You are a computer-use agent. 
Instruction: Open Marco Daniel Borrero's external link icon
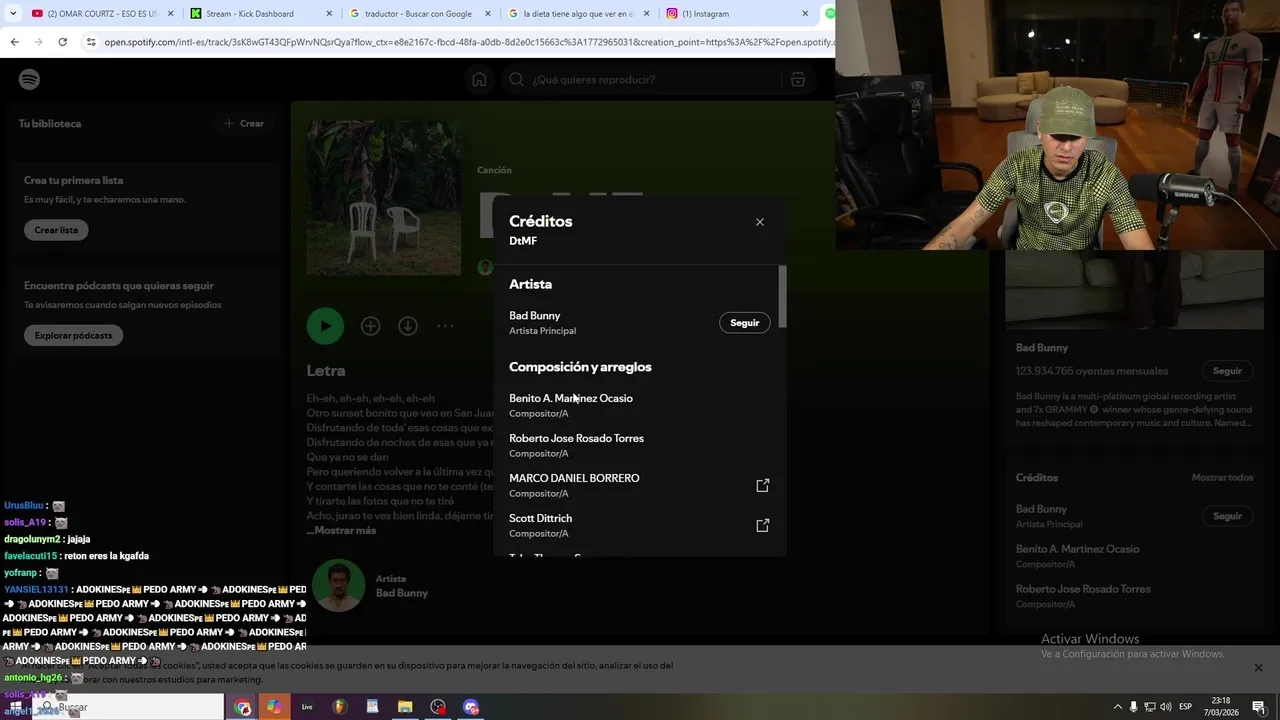pos(763,485)
